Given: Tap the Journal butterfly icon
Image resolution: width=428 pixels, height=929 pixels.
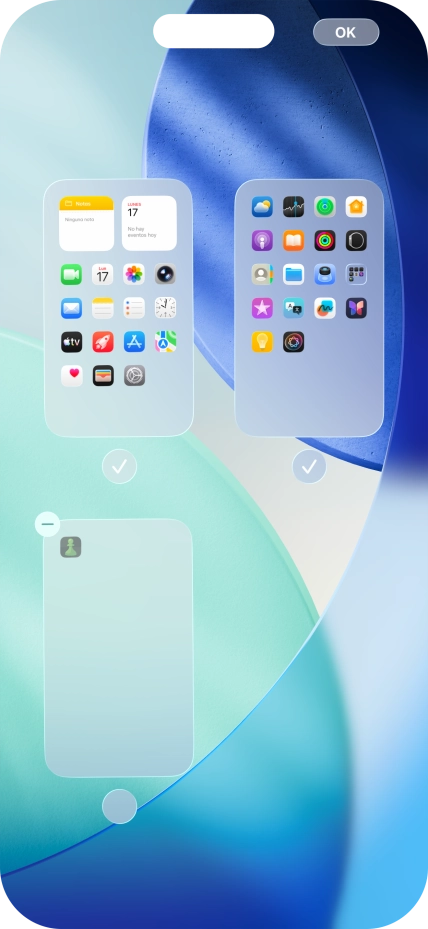Looking at the screenshot, I should [356, 308].
